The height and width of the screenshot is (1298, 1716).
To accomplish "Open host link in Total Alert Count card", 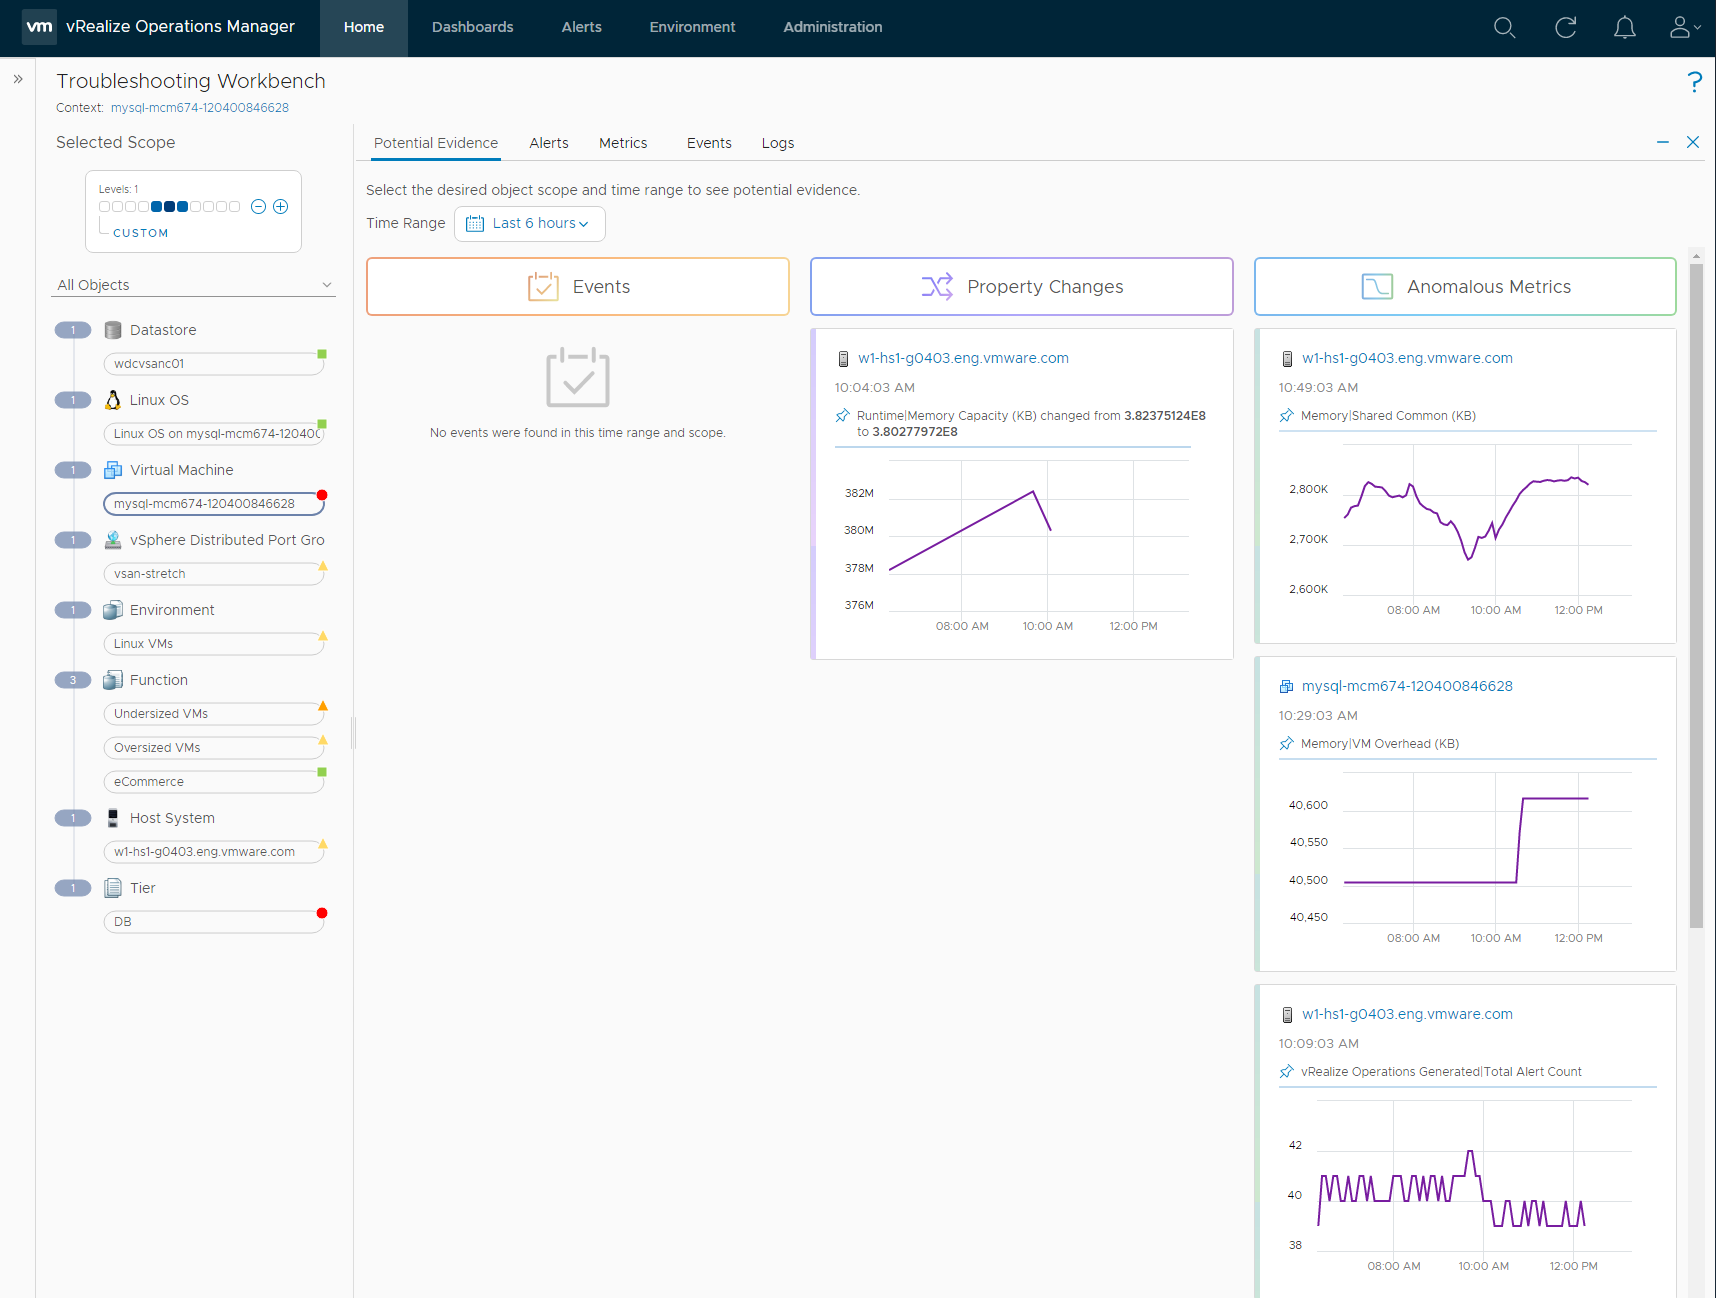I will click(1407, 1014).
